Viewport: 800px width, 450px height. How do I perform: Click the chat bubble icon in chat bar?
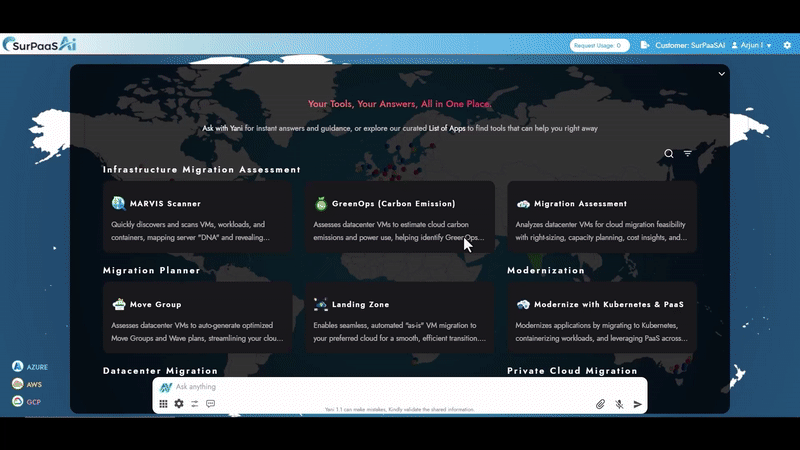tap(211, 404)
